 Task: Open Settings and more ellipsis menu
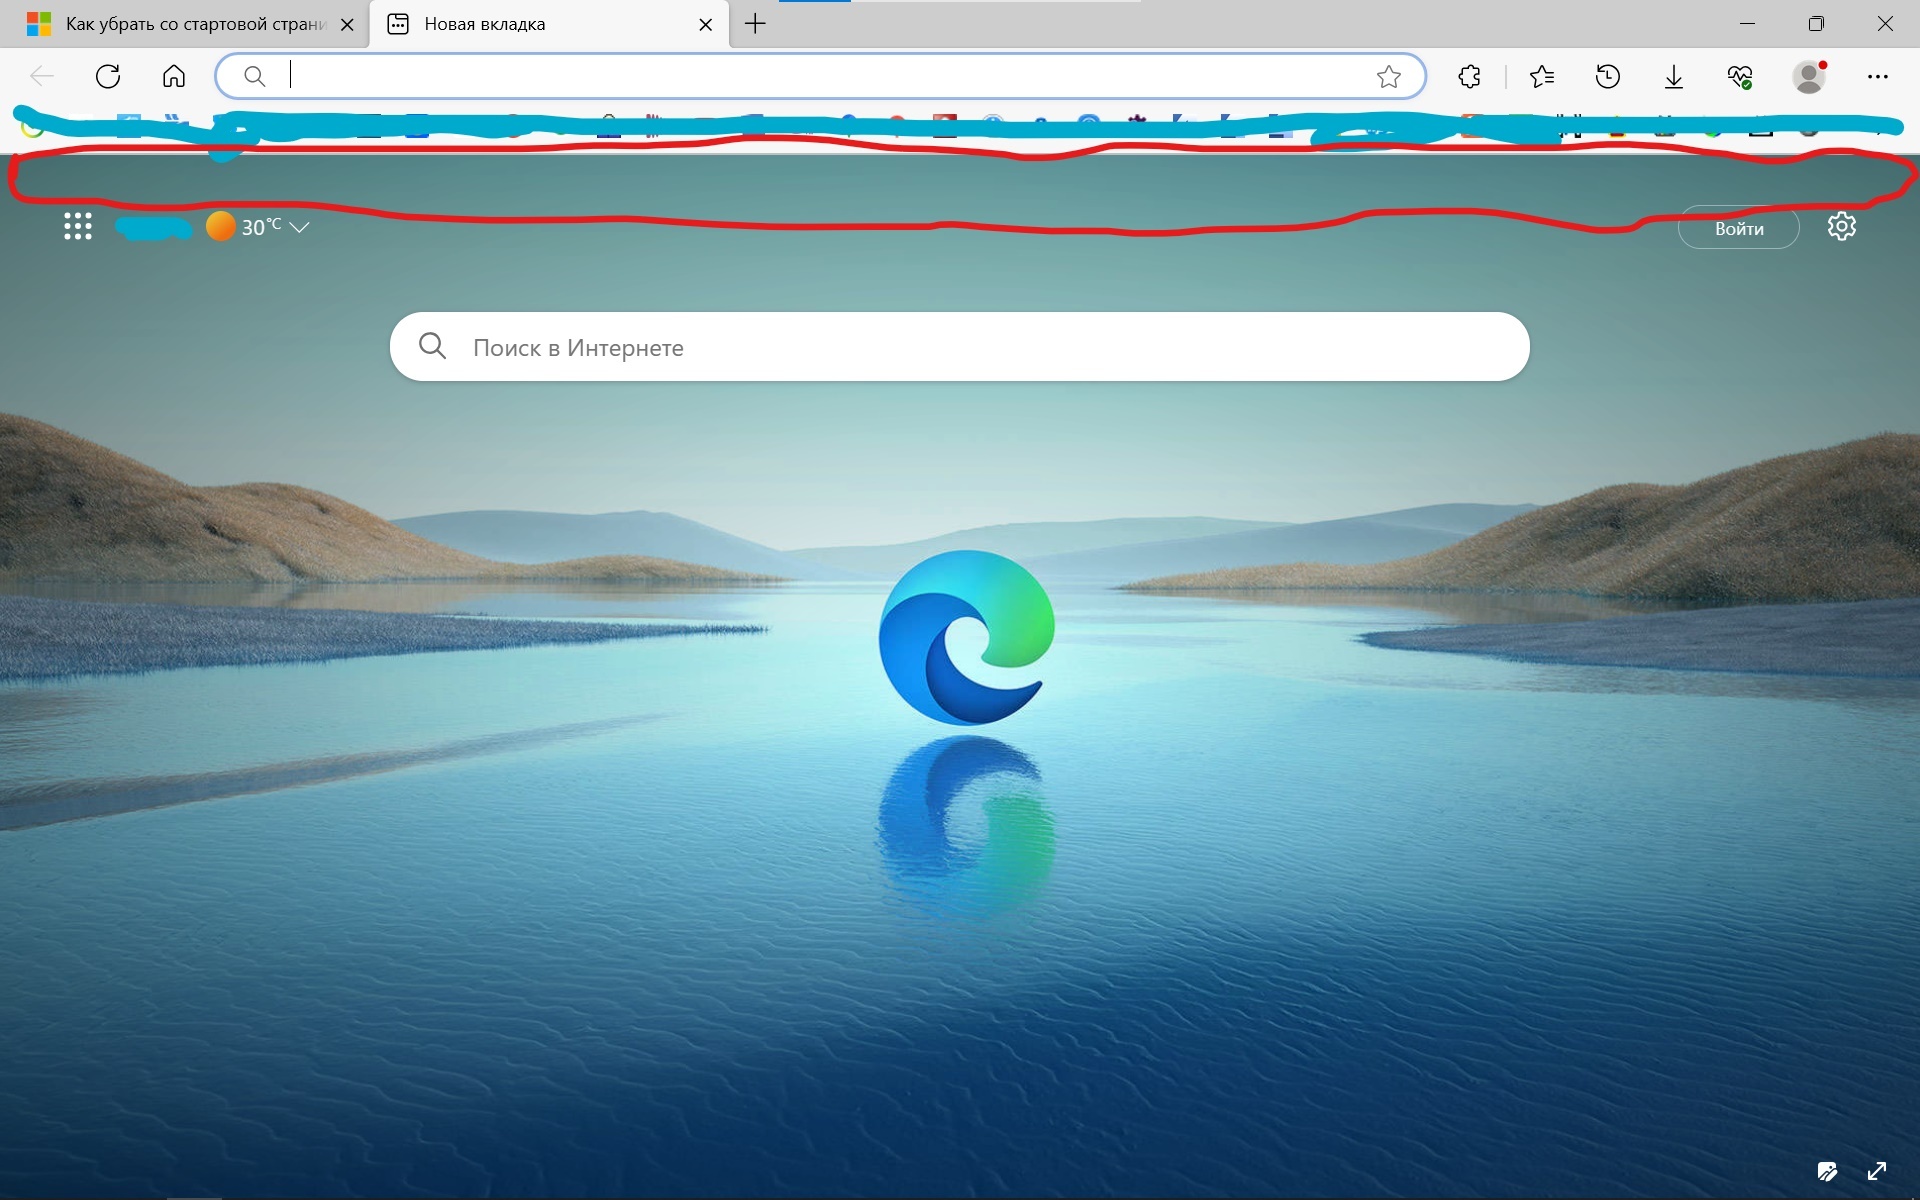[x=1878, y=76]
